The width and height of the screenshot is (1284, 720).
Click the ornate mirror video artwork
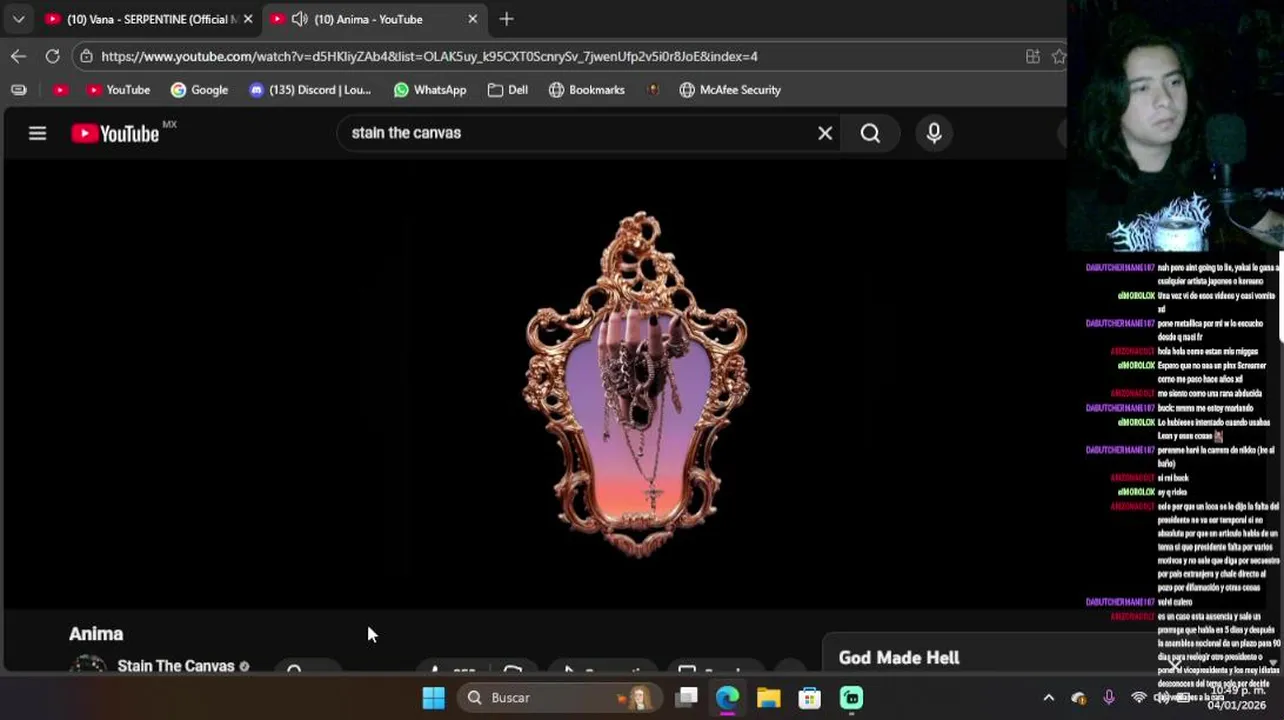(637, 385)
